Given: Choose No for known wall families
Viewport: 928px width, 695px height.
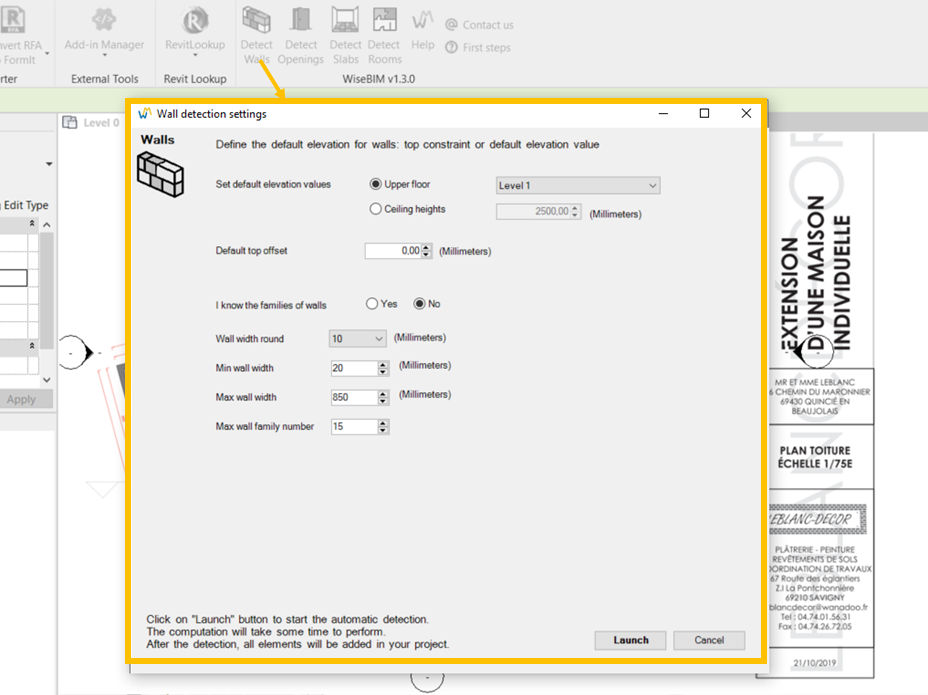Looking at the screenshot, I should click(x=419, y=304).
